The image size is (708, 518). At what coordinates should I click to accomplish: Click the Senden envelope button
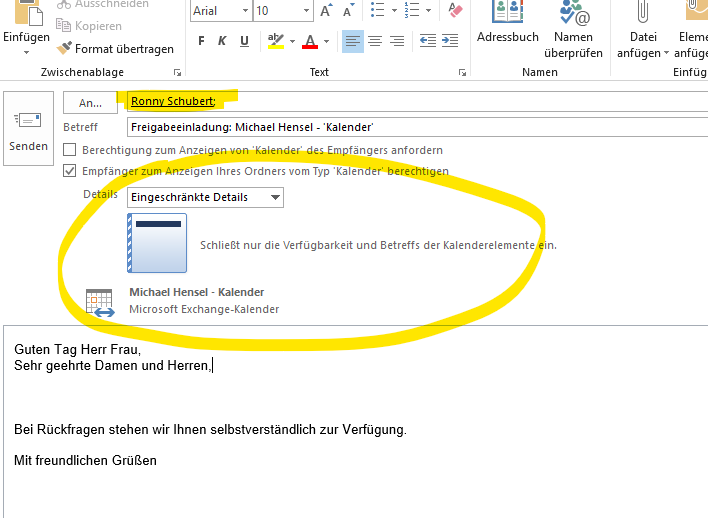pyautogui.click(x=28, y=130)
